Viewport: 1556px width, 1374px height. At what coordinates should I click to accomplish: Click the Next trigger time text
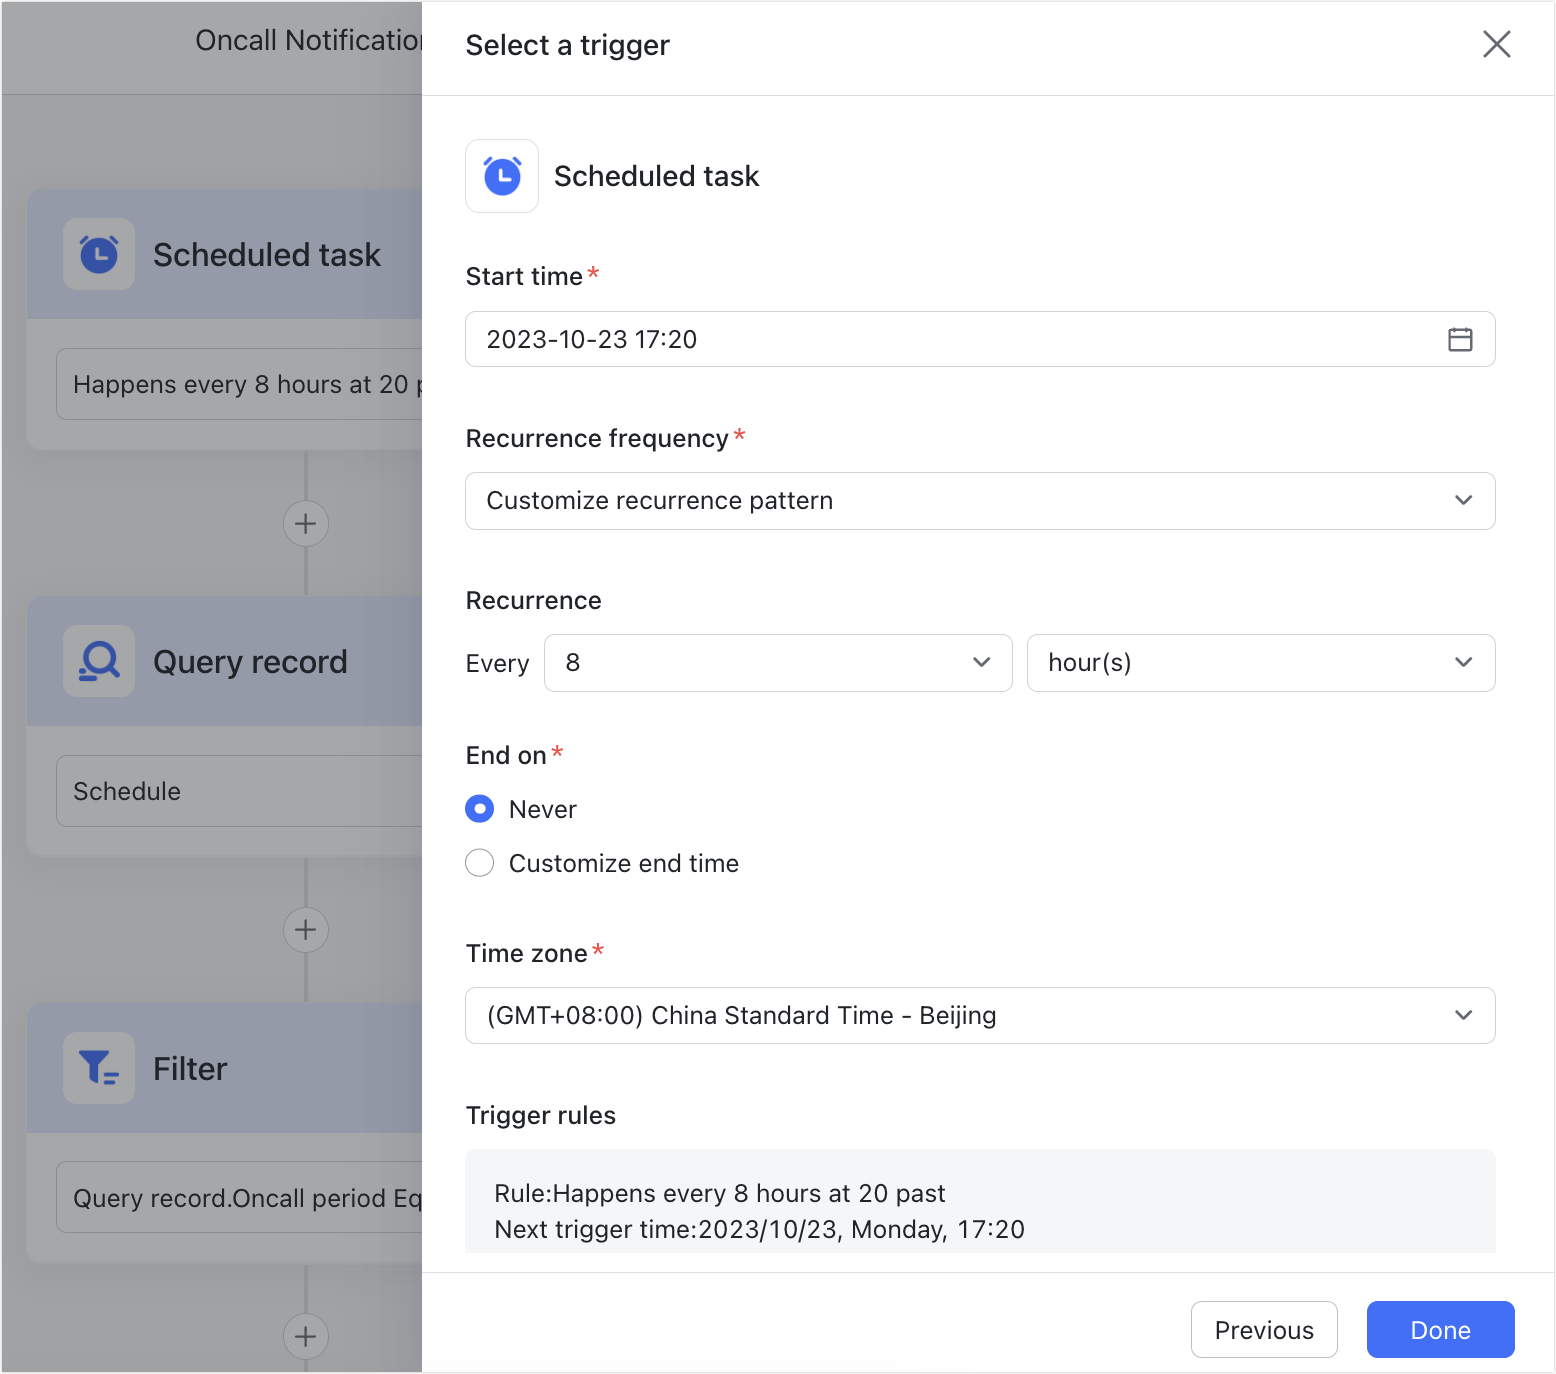point(760,1229)
